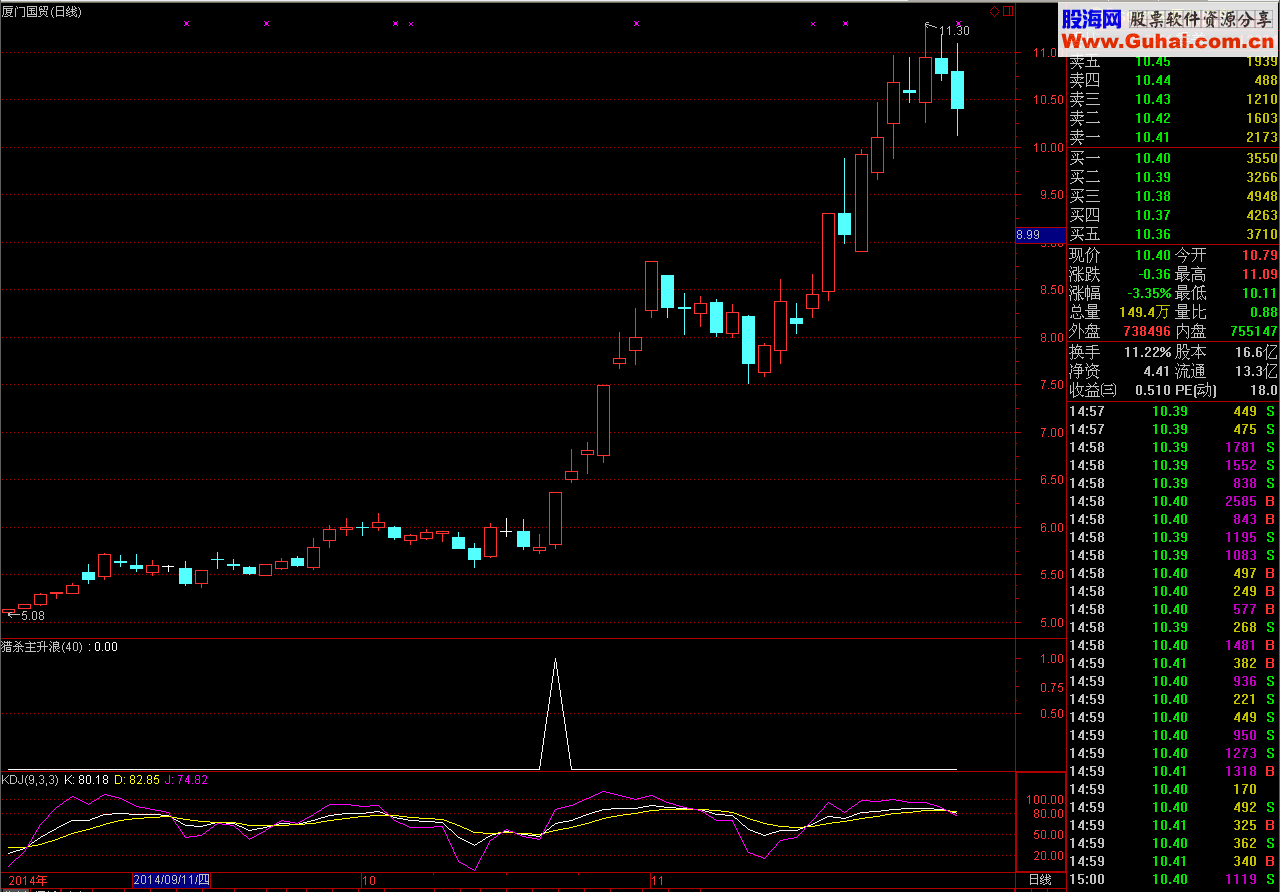Image resolution: width=1280 pixels, height=892 pixels.
Task: Click the 涨幅 percentage -3.35%
Action: coord(1149,293)
